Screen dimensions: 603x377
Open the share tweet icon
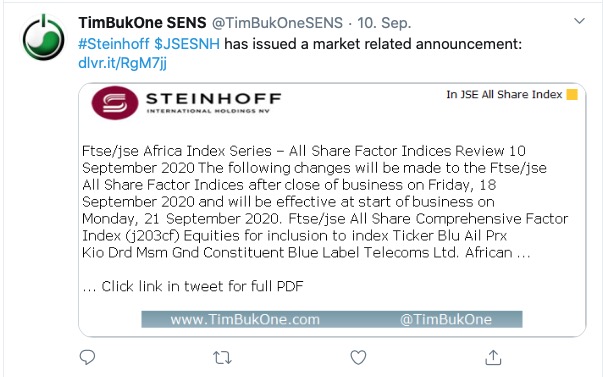pos(493,357)
